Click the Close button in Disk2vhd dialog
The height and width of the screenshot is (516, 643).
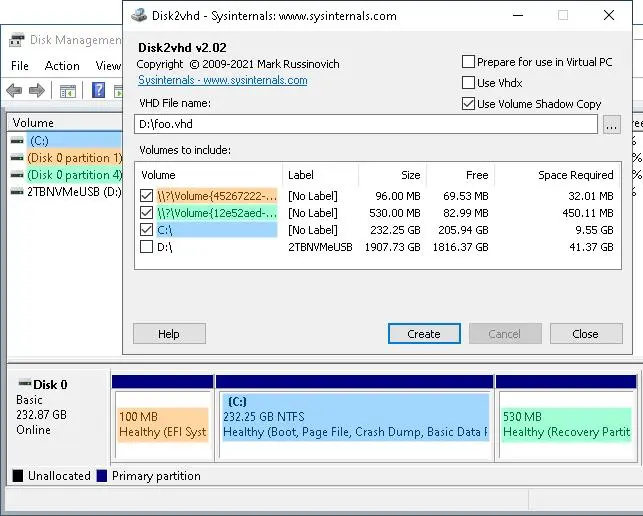click(x=586, y=334)
